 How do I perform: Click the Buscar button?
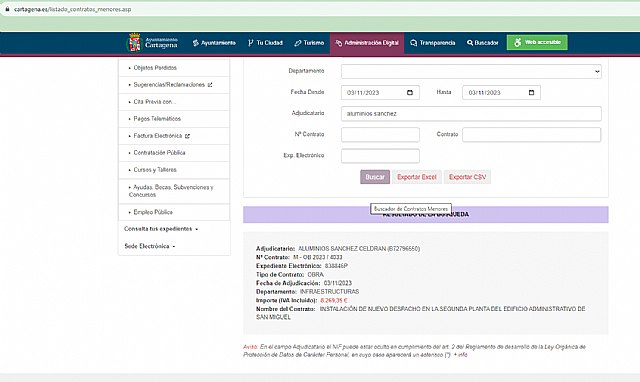pos(375,177)
